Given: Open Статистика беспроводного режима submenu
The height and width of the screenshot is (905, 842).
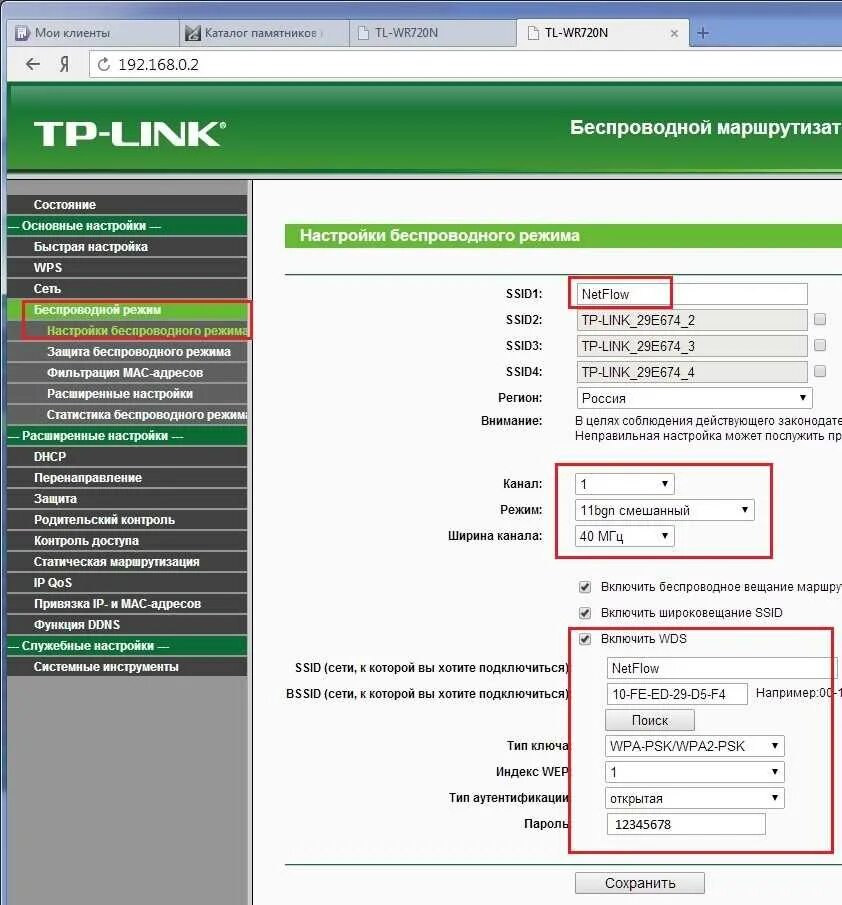Looking at the screenshot, I should tap(127, 414).
